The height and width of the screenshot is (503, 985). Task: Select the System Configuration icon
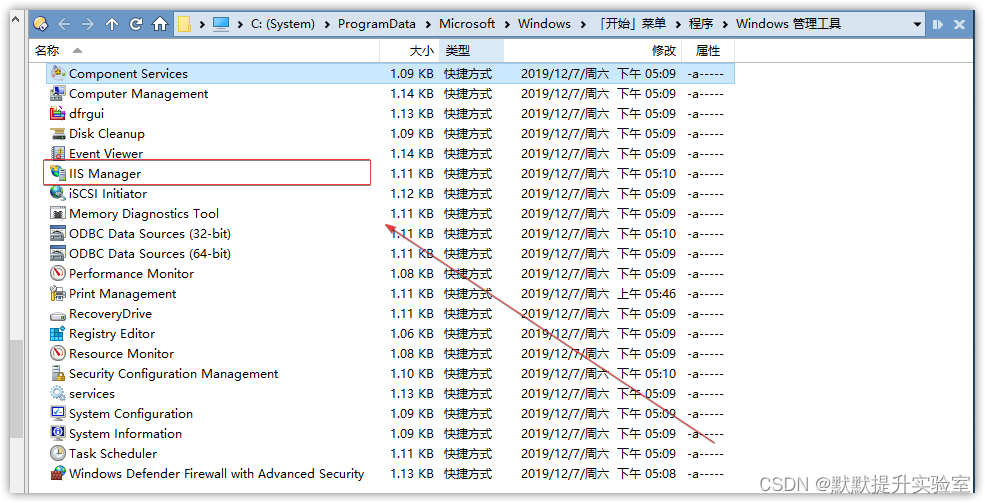(58, 414)
